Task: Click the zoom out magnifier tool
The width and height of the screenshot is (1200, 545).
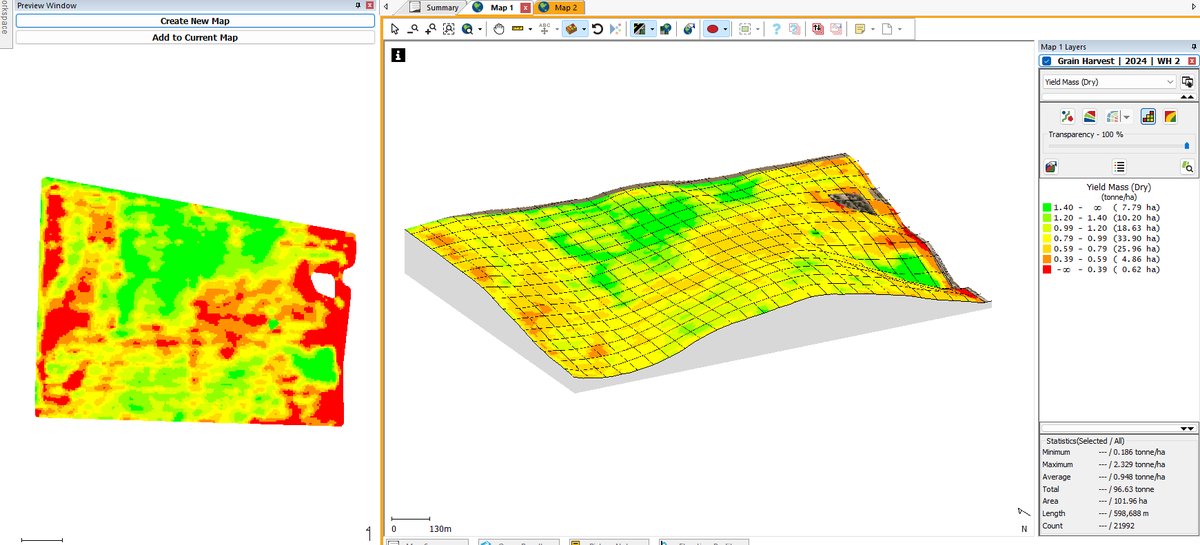Action: point(412,29)
